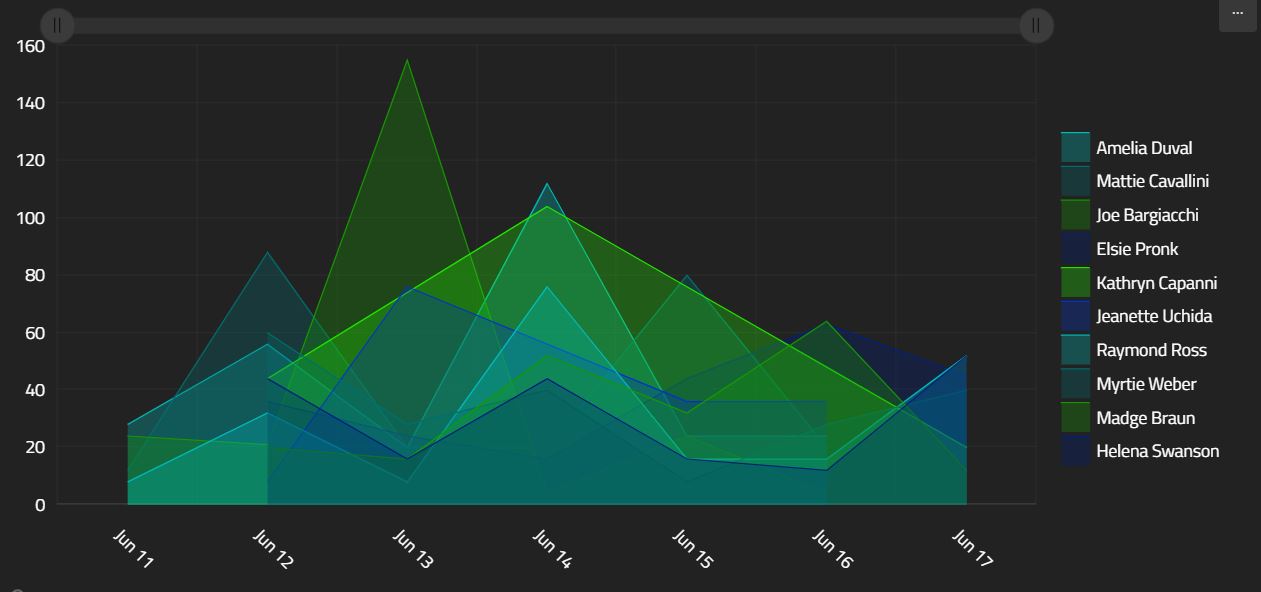
Task: Toggle Helena Swanson legend entry
Action: tap(1157, 451)
